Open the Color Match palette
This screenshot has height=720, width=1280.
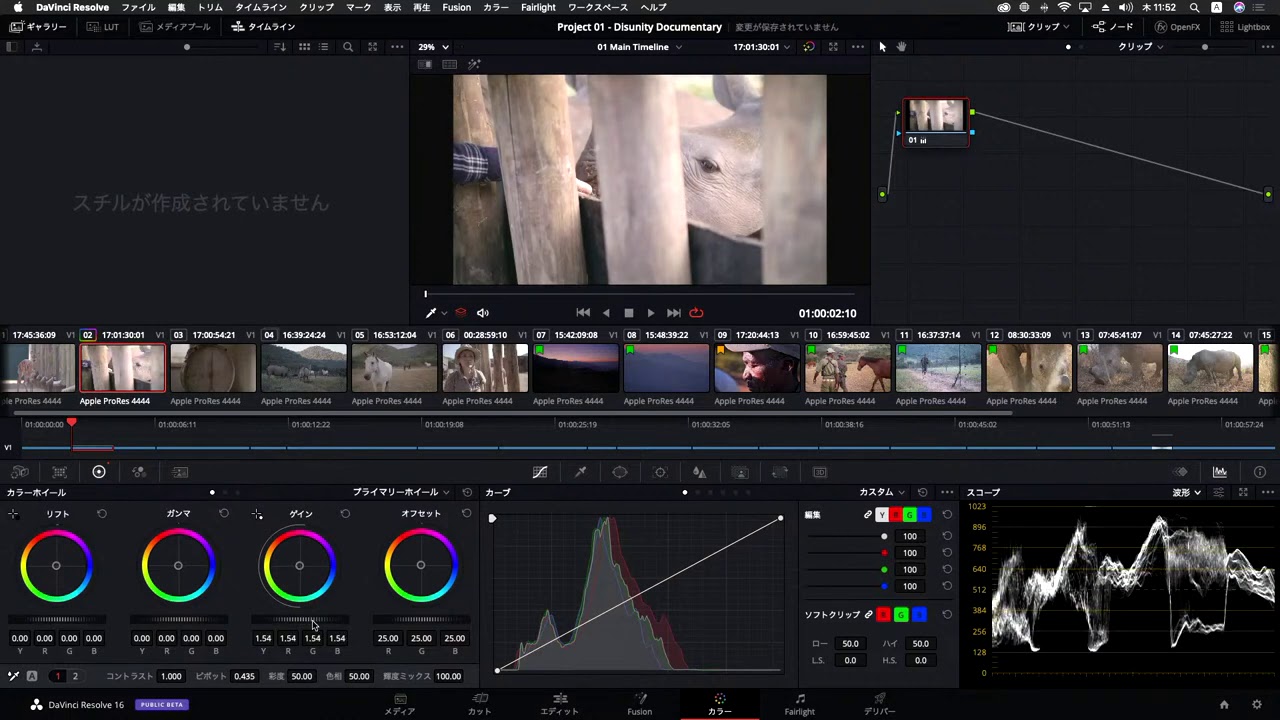(60, 472)
